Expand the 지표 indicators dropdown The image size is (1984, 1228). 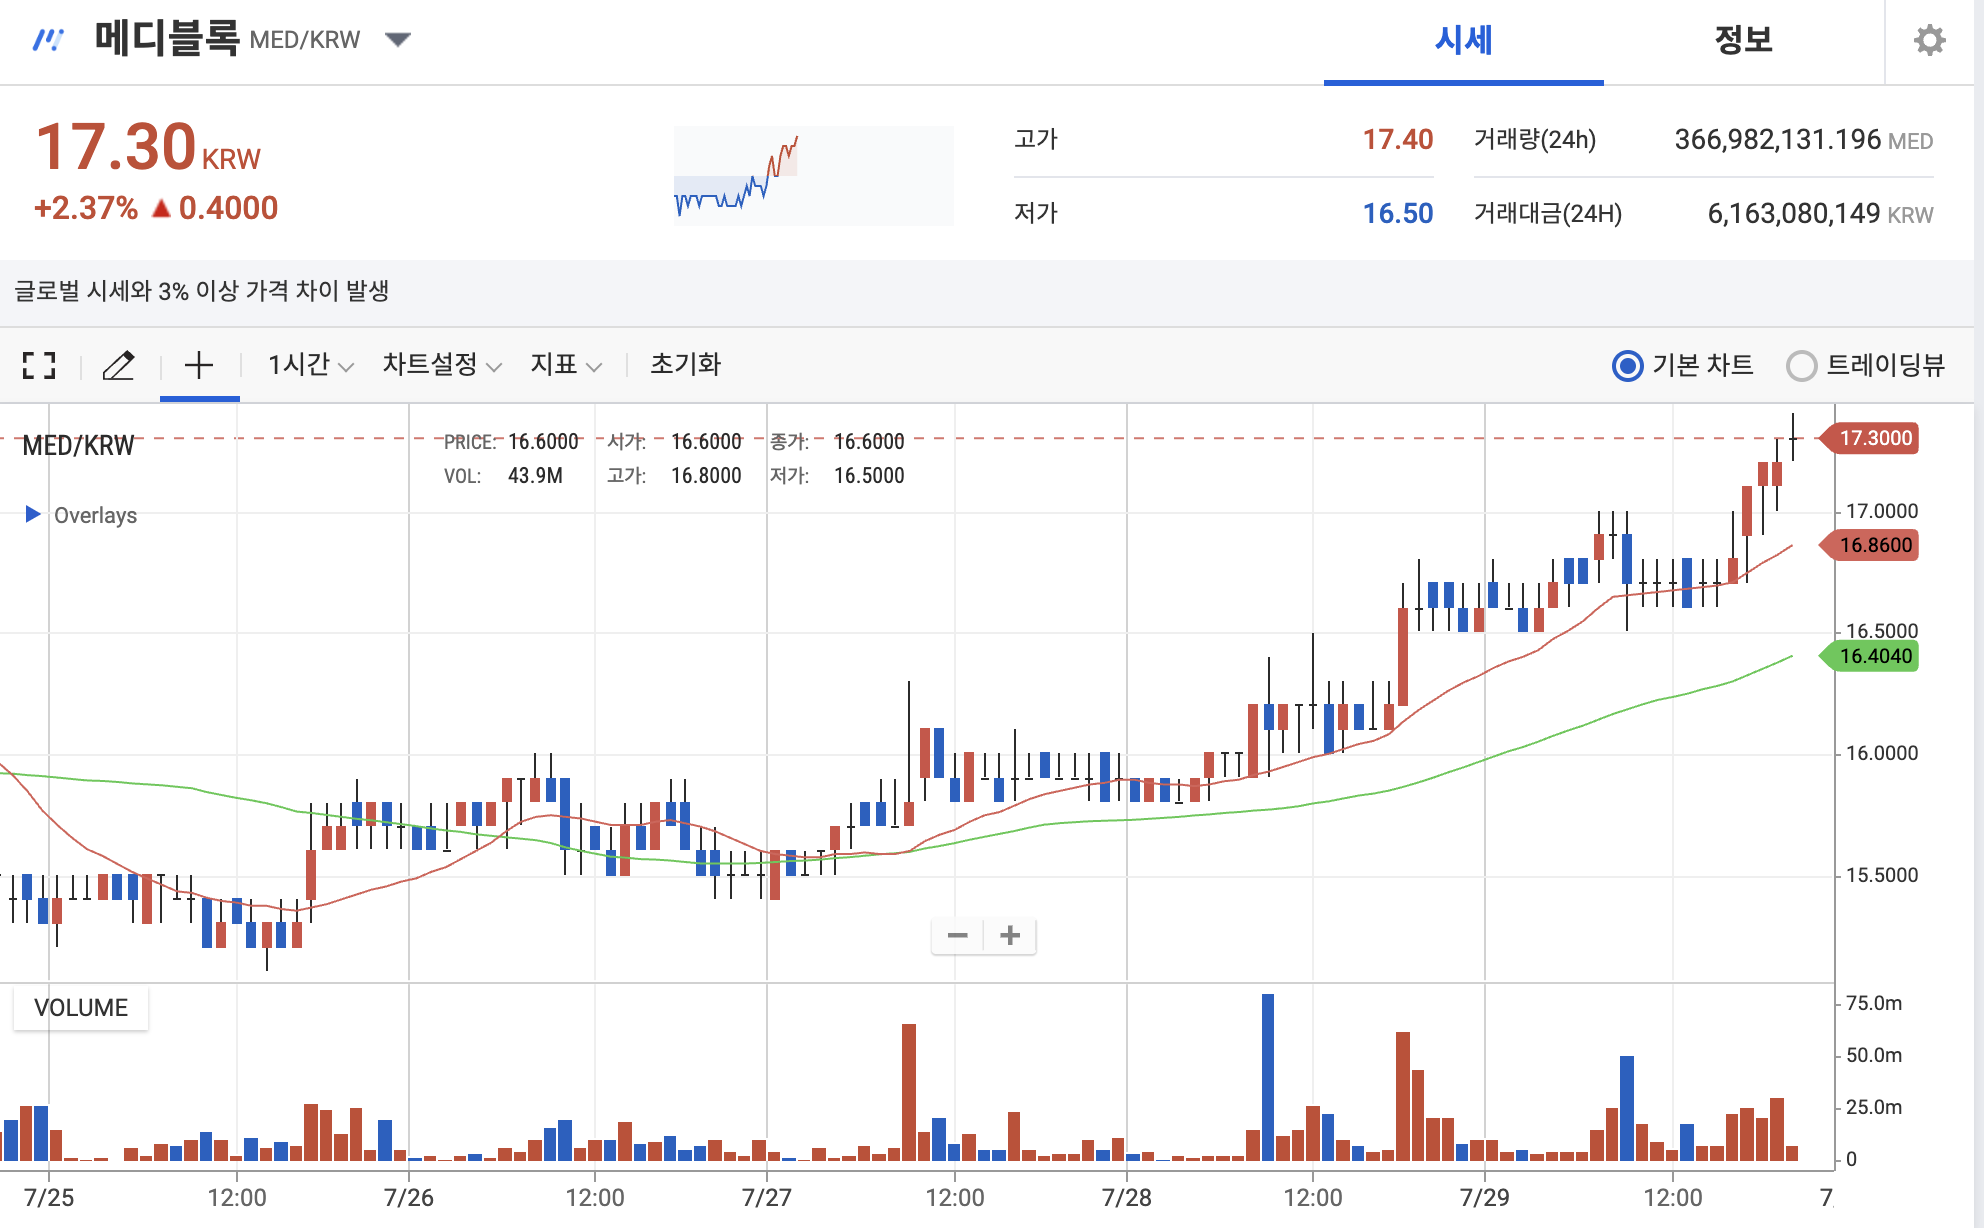click(565, 365)
